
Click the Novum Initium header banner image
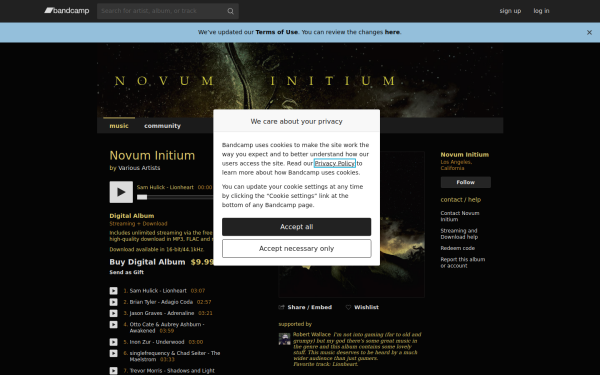300,80
